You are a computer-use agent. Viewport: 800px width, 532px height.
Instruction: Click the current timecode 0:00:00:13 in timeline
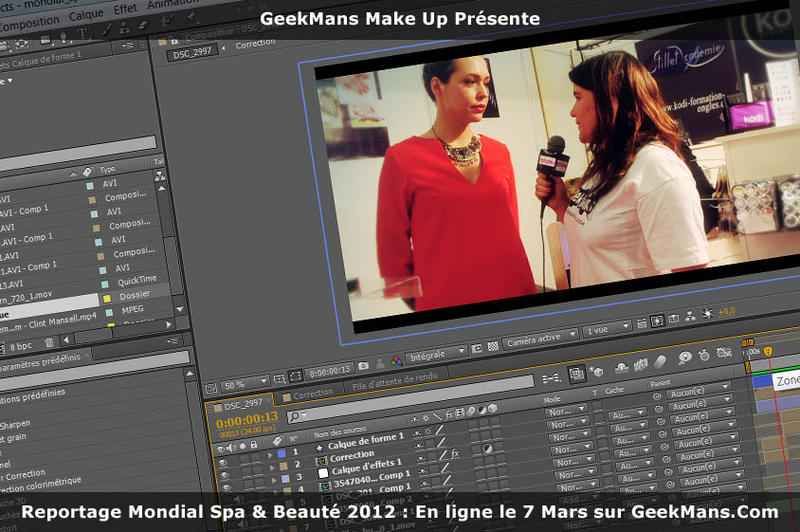[x=246, y=422]
